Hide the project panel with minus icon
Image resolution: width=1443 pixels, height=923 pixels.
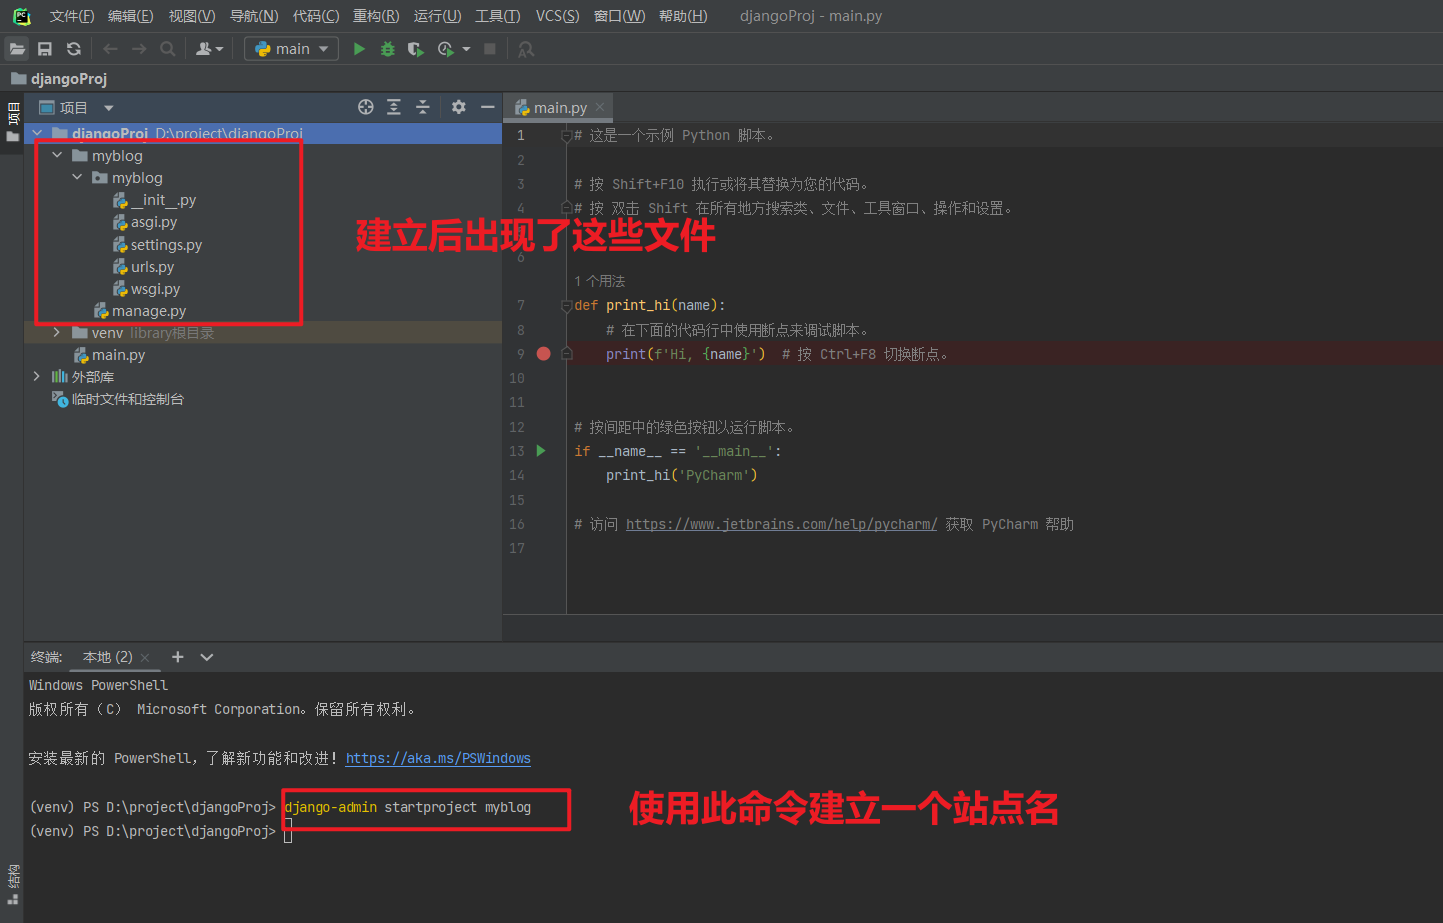point(488,107)
